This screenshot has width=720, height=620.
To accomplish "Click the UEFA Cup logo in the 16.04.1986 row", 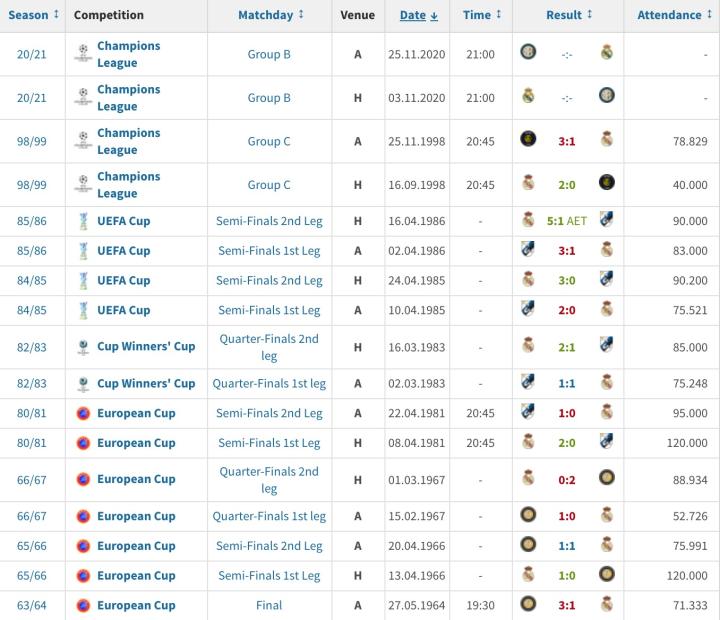I will pyautogui.click(x=83, y=221).
